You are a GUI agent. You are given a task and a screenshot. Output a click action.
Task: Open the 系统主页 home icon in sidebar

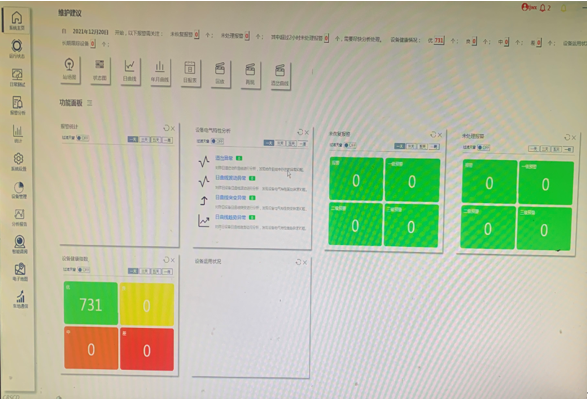17,20
